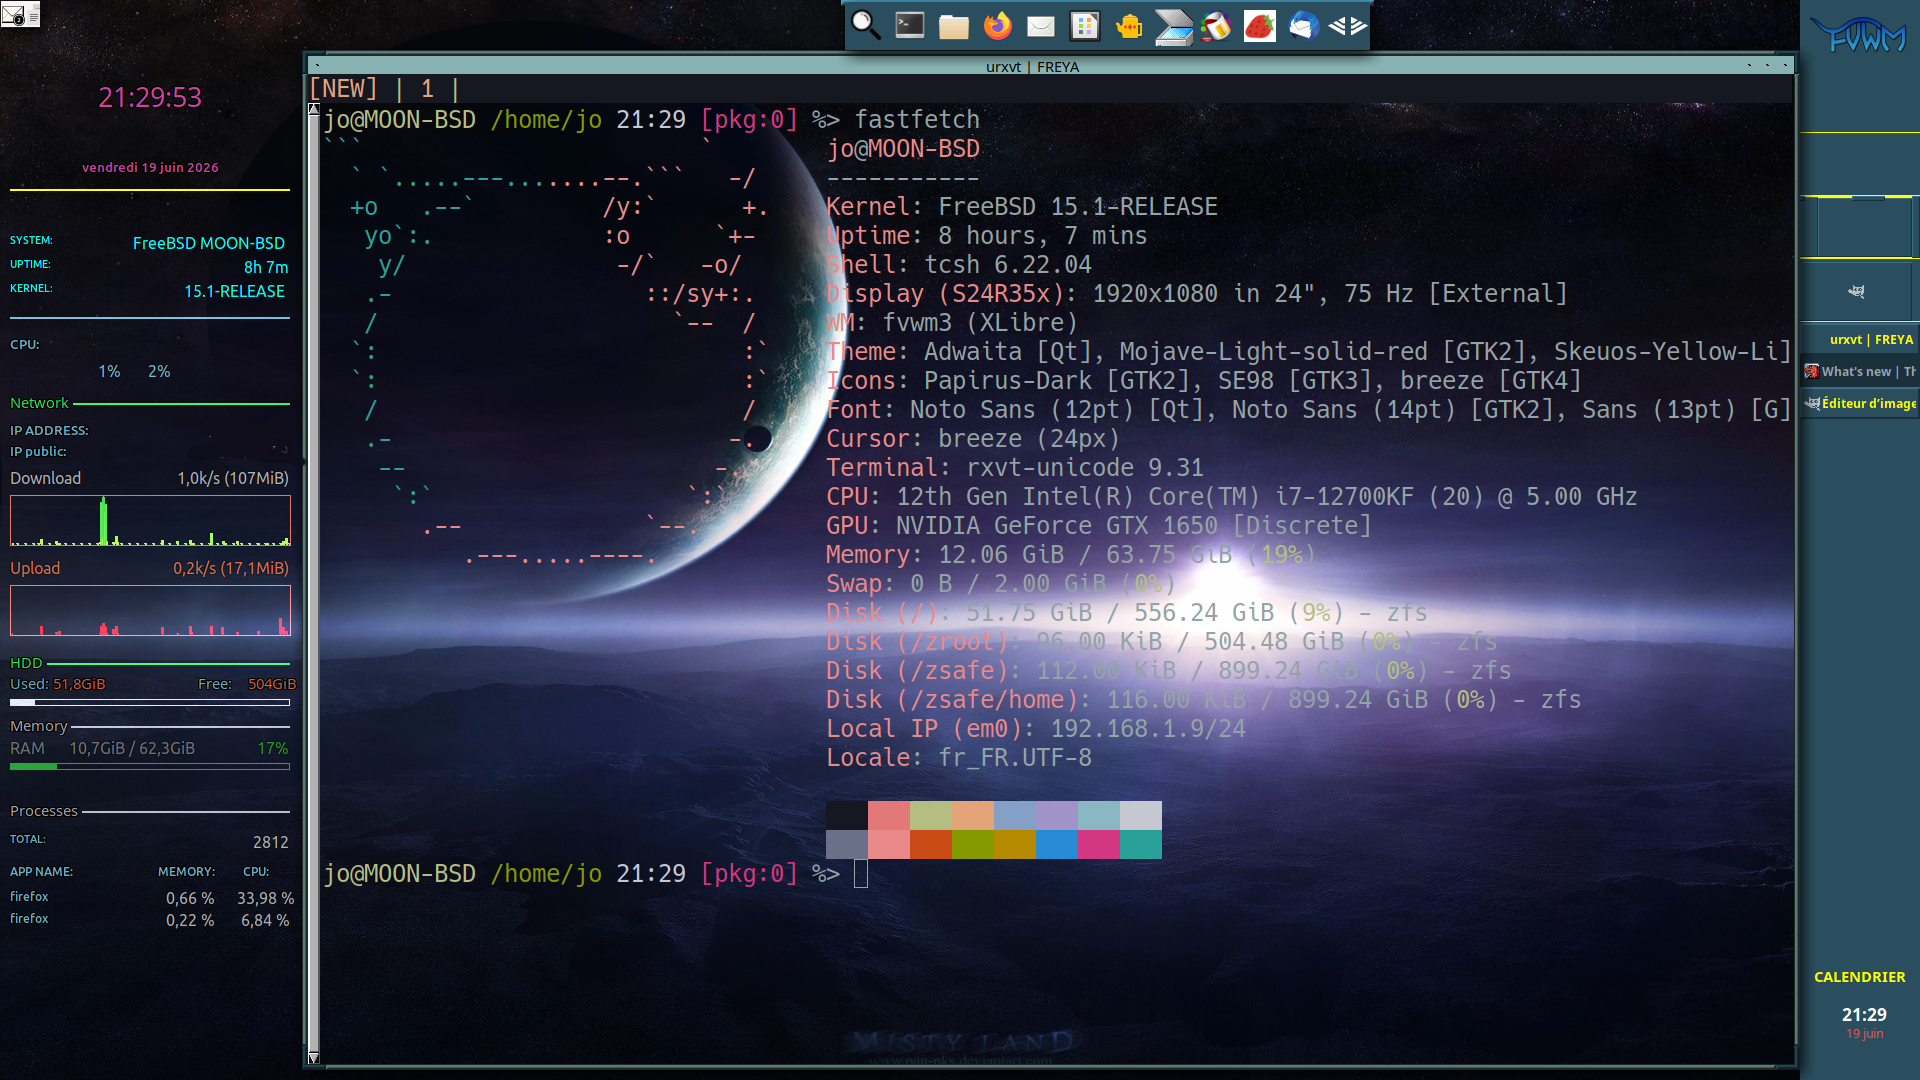Click the WM: fvwm3 (XLibre) line
The width and height of the screenshot is (1920, 1080).
coord(952,323)
